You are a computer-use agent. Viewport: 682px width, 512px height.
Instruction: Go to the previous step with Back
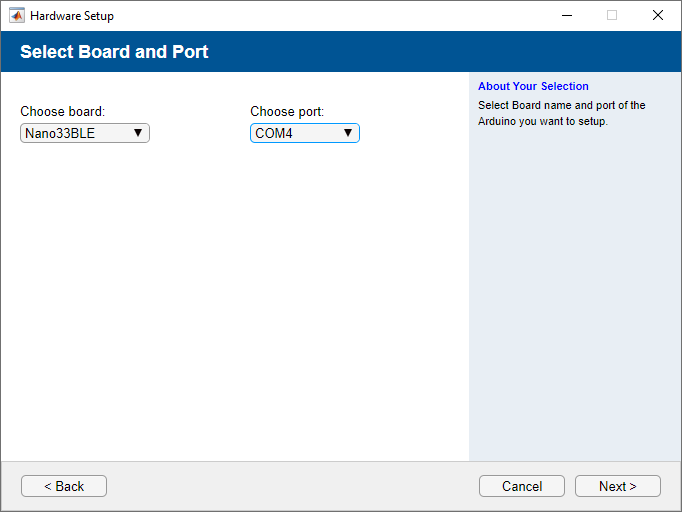point(64,486)
